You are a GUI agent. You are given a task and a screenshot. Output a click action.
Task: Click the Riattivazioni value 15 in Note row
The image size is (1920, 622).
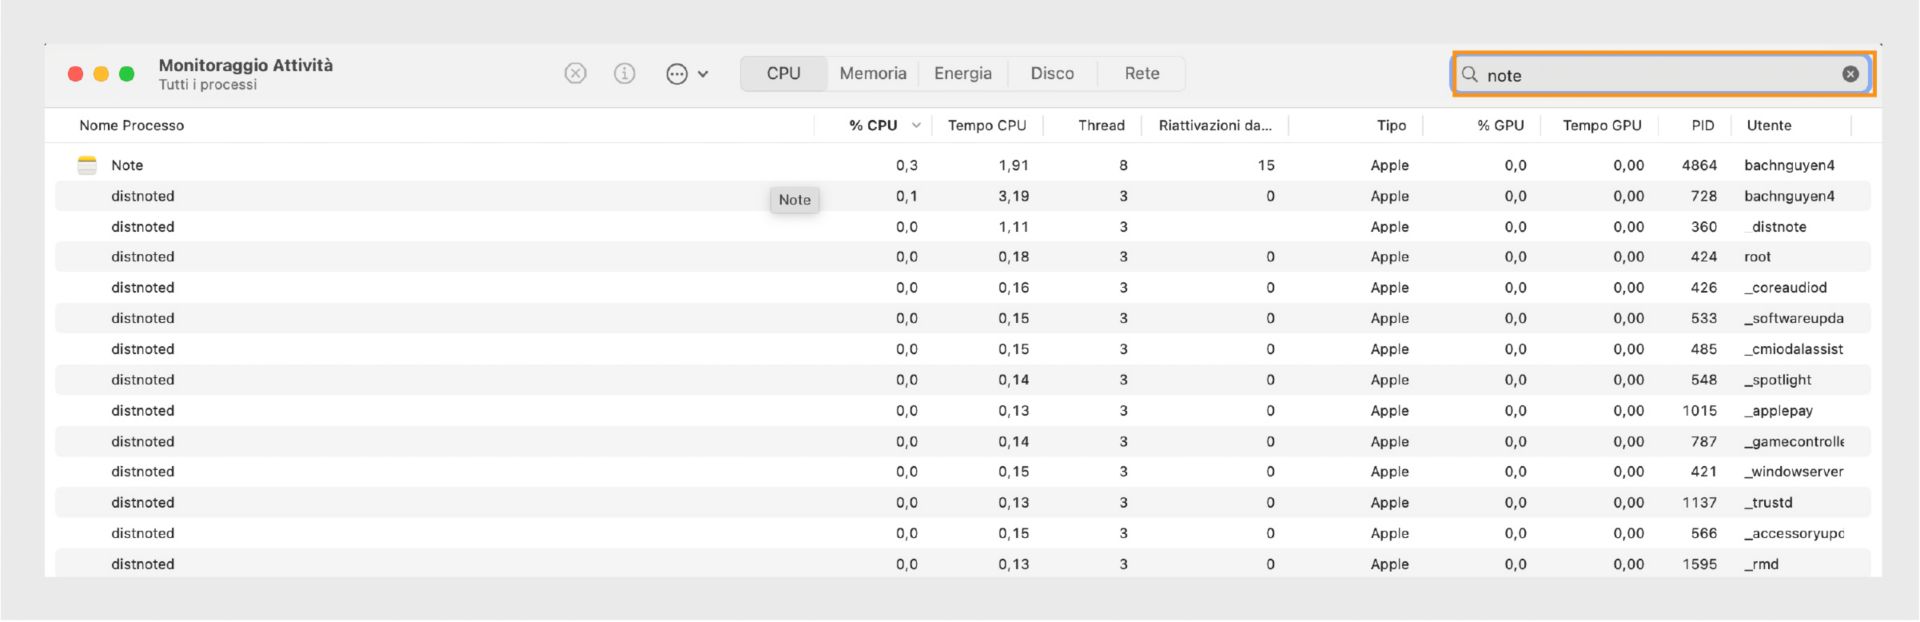[1266, 165]
